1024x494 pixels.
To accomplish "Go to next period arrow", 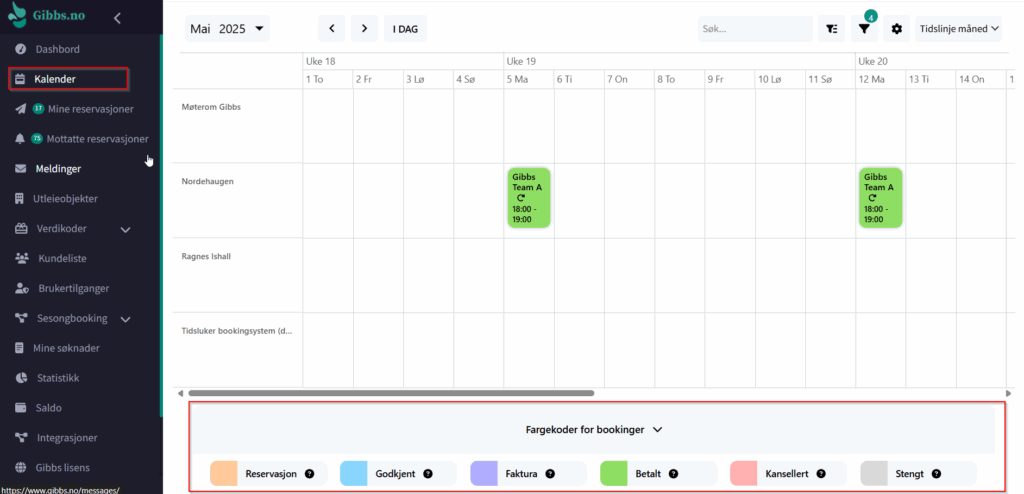I will pos(364,29).
